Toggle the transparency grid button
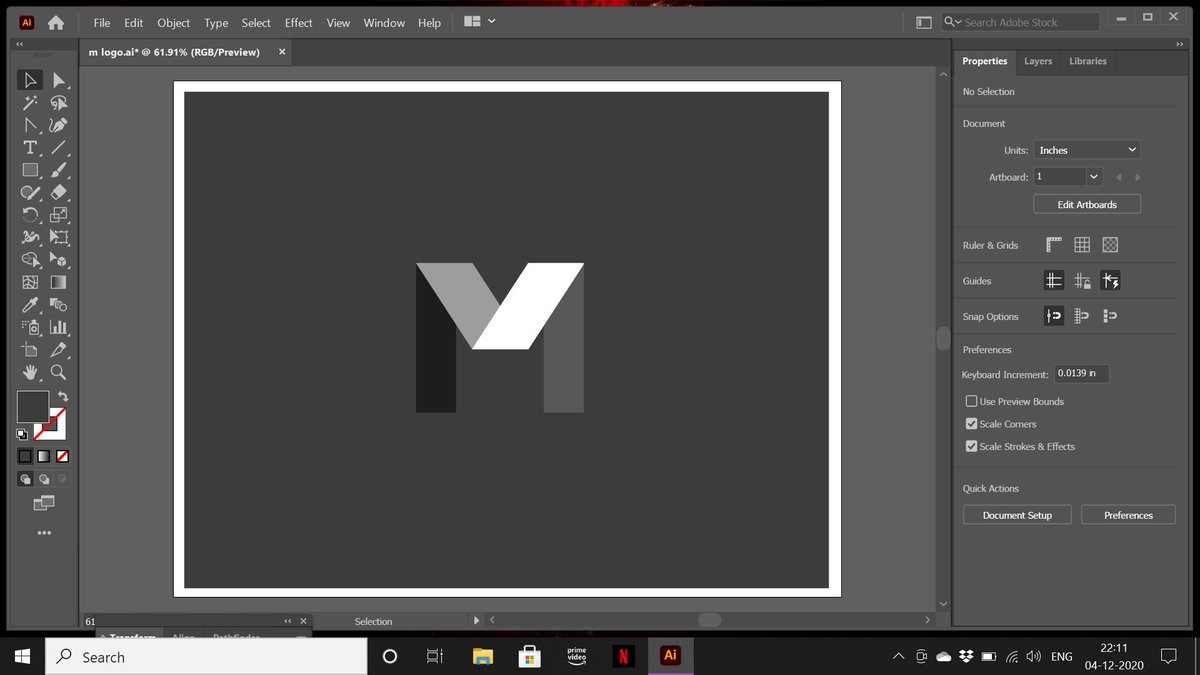This screenshot has width=1200, height=675. pyautogui.click(x=1110, y=245)
